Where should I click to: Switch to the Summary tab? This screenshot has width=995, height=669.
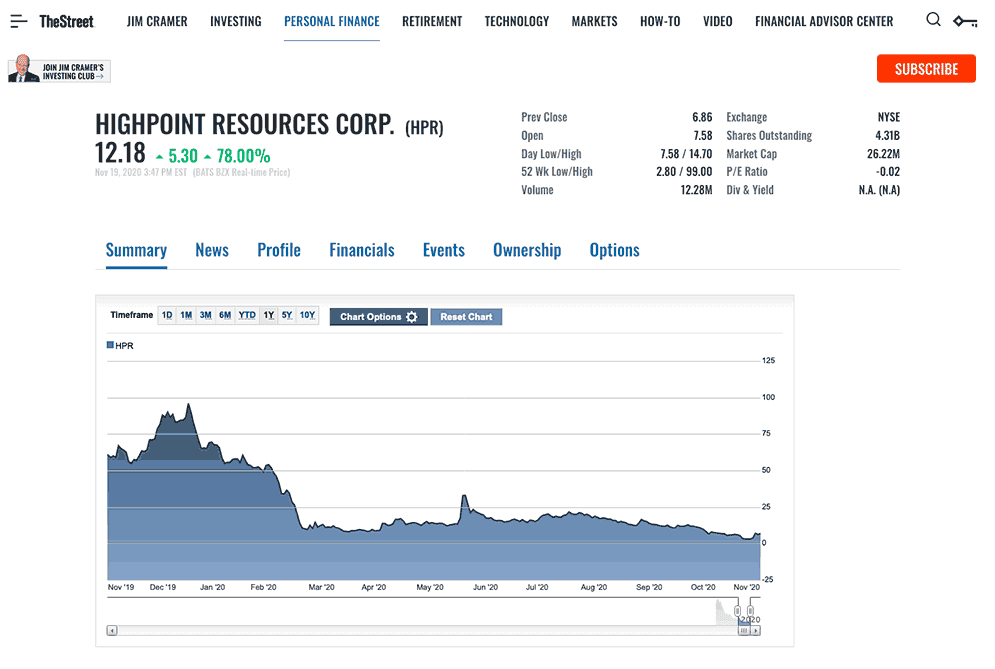136,250
